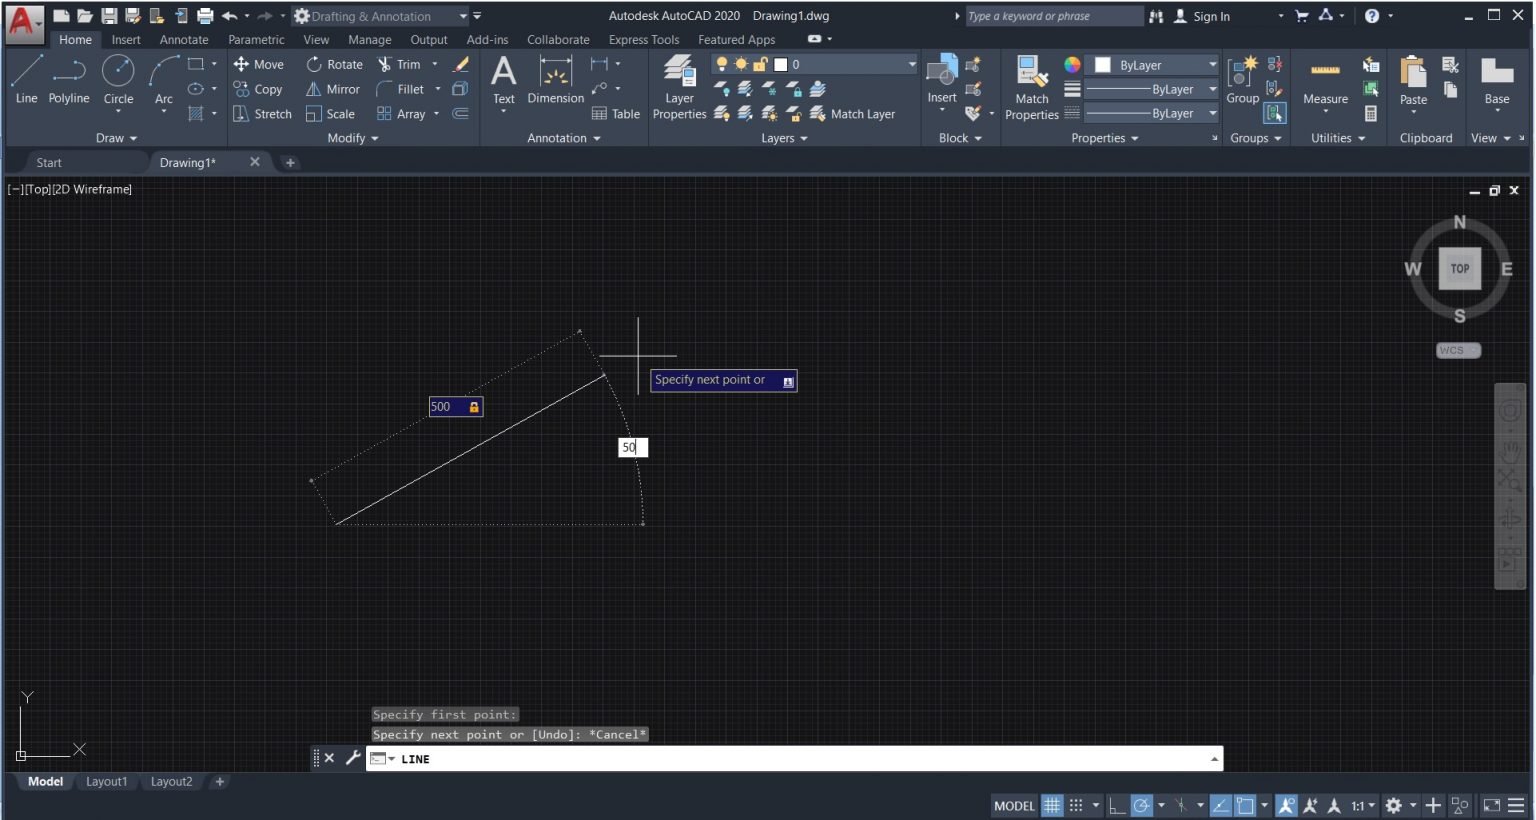1536x820 pixels.
Task: Switch to the Parametric ribbon tab
Action: tap(256, 39)
